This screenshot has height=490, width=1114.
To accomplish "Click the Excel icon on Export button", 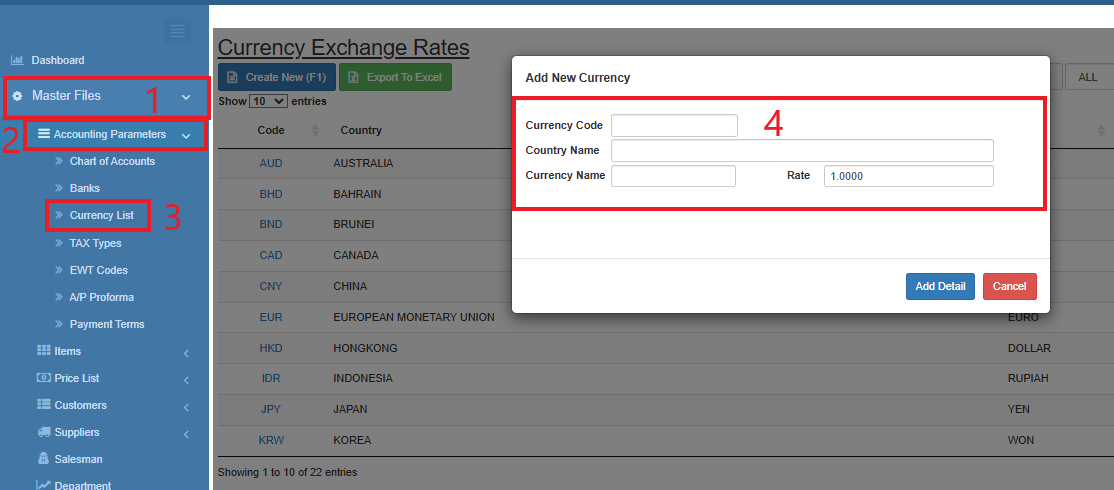I will 352,77.
